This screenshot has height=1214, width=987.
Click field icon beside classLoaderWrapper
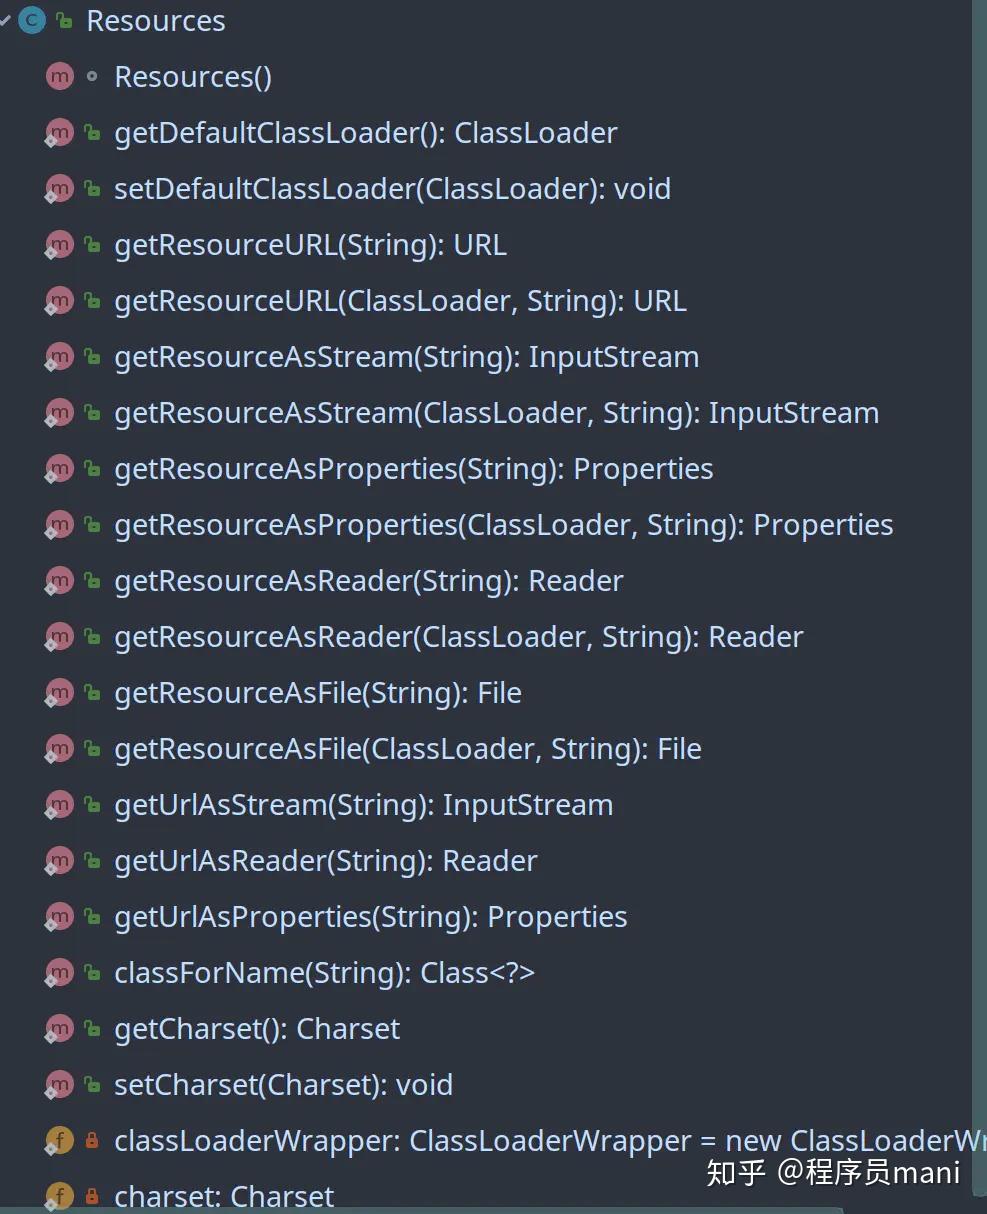pos(60,1141)
